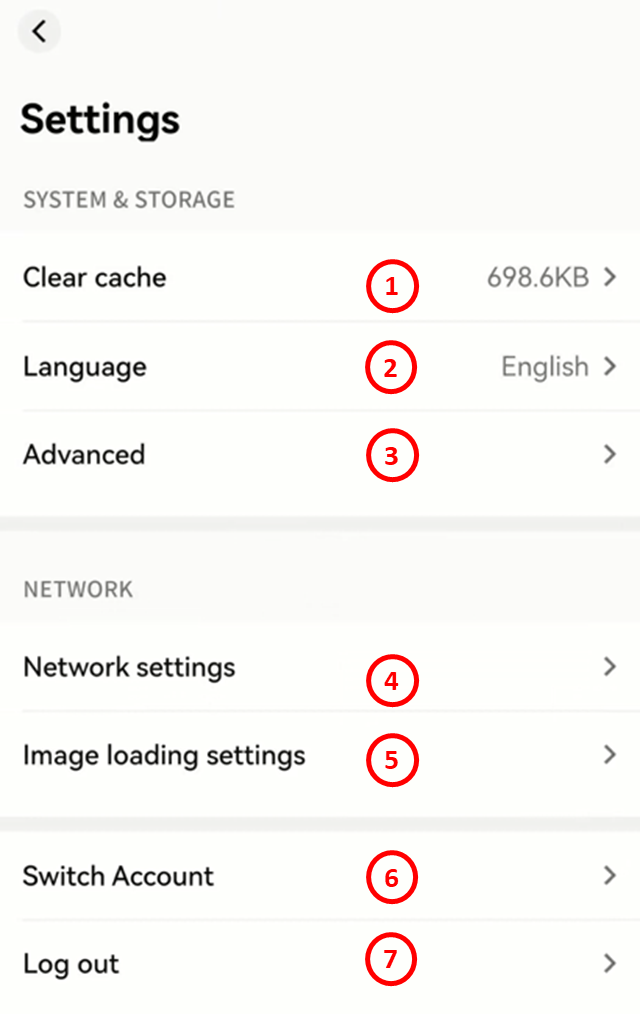Click the chevron on the Clear cache row
This screenshot has width=640, height=1014.
[610, 278]
